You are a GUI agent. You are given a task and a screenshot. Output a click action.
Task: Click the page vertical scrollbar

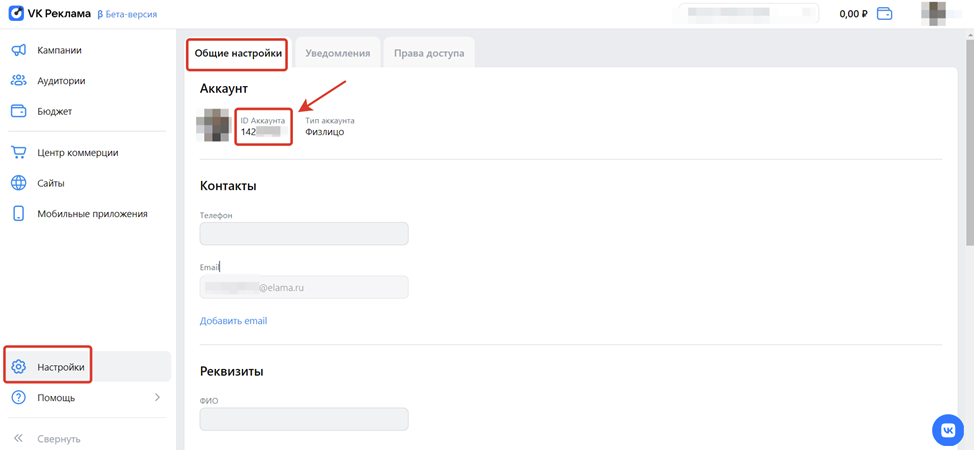coord(968,150)
